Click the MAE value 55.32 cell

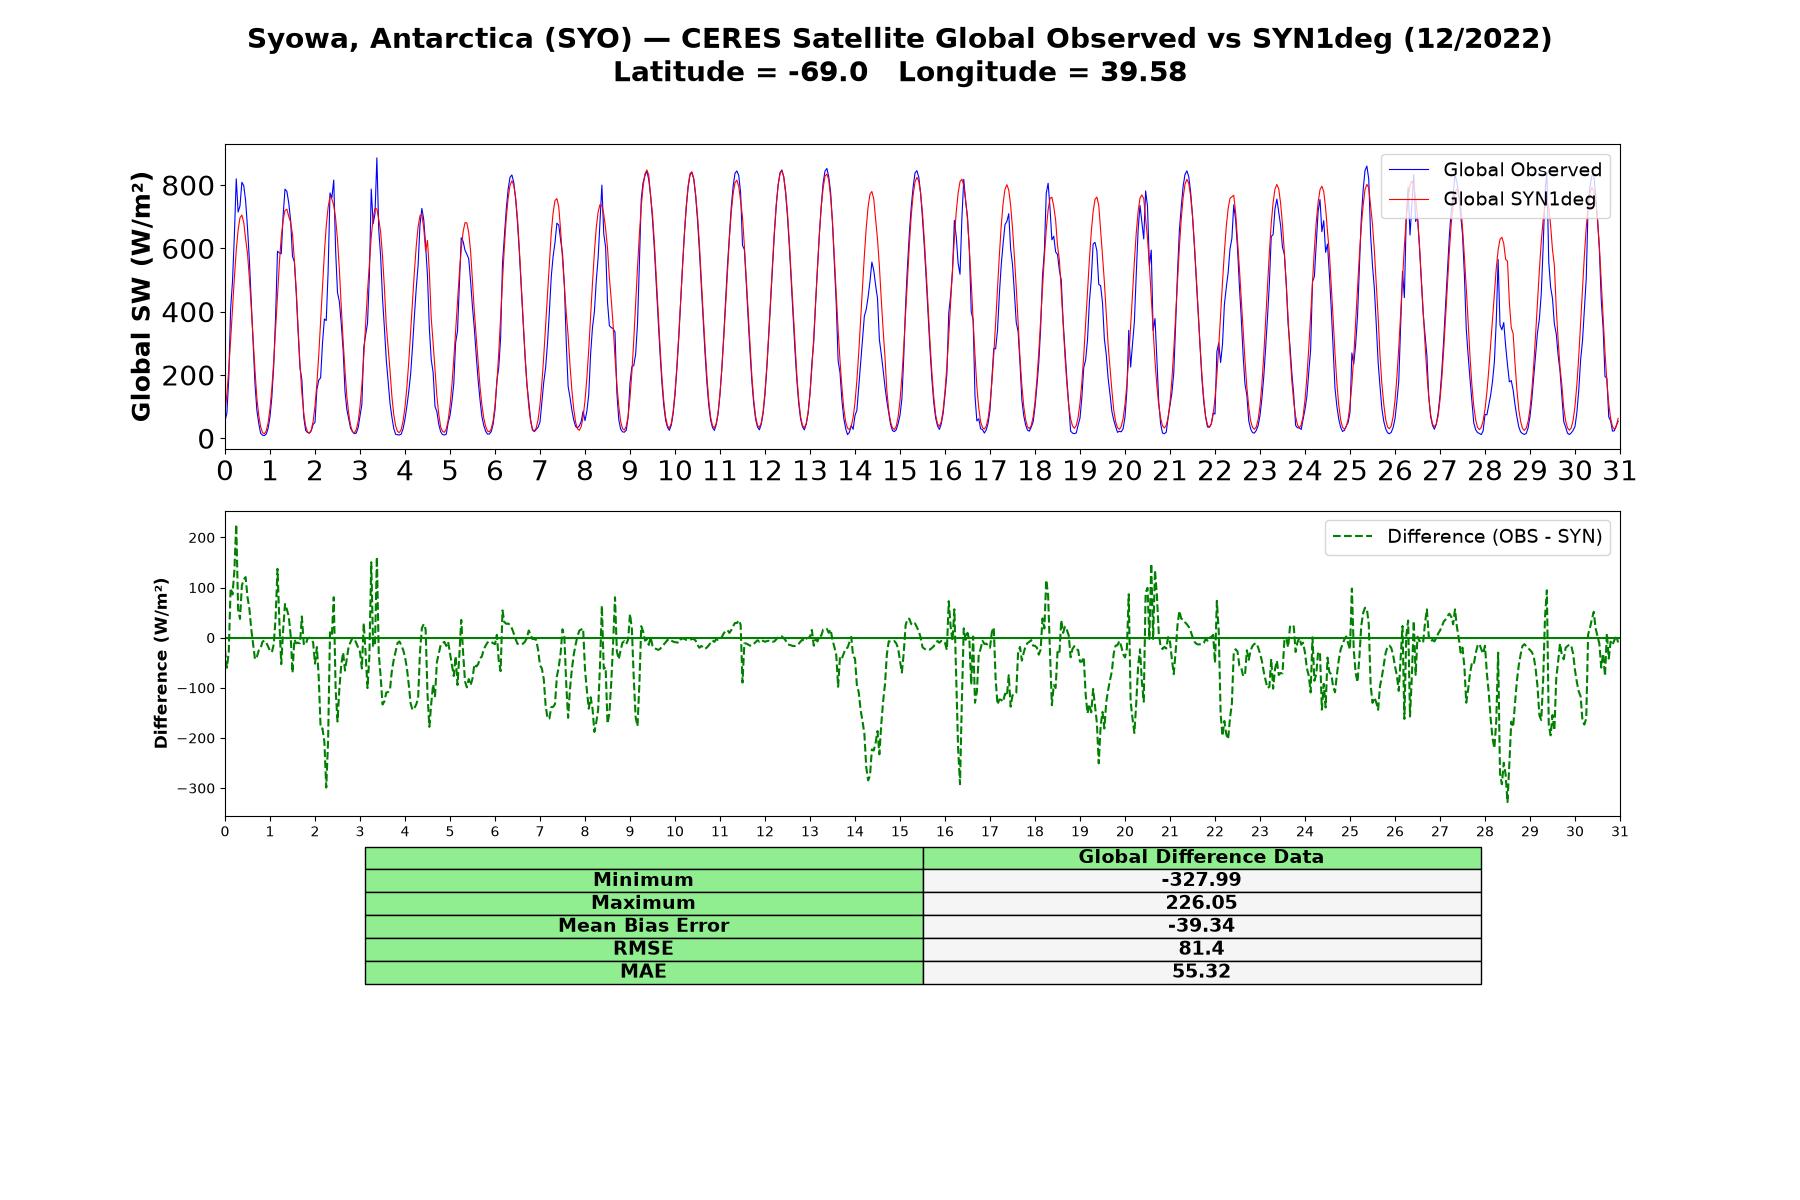1201,972
